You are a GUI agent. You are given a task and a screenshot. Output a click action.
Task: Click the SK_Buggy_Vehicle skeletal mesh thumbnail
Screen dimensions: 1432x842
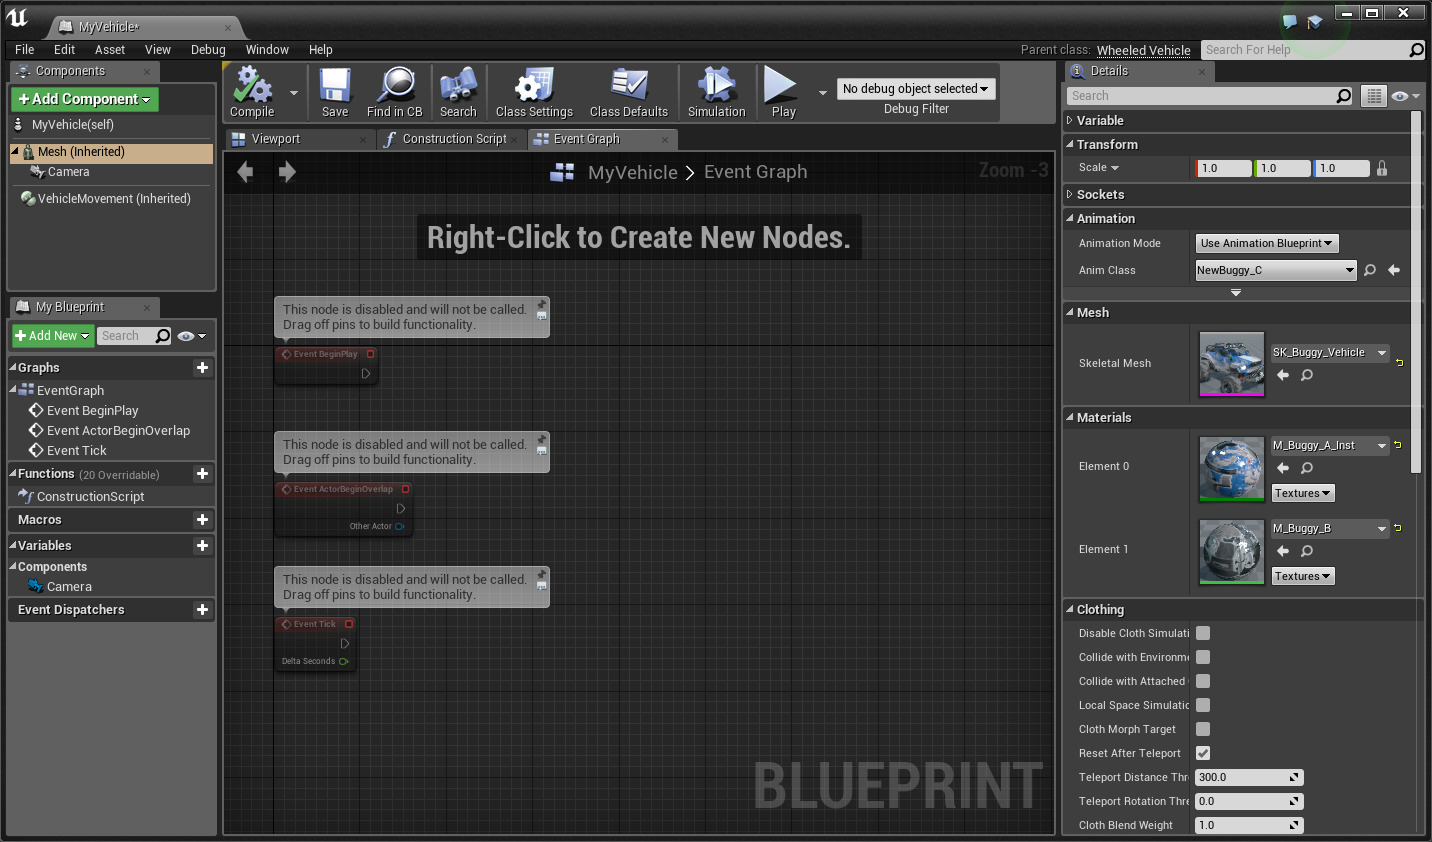tap(1231, 364)
